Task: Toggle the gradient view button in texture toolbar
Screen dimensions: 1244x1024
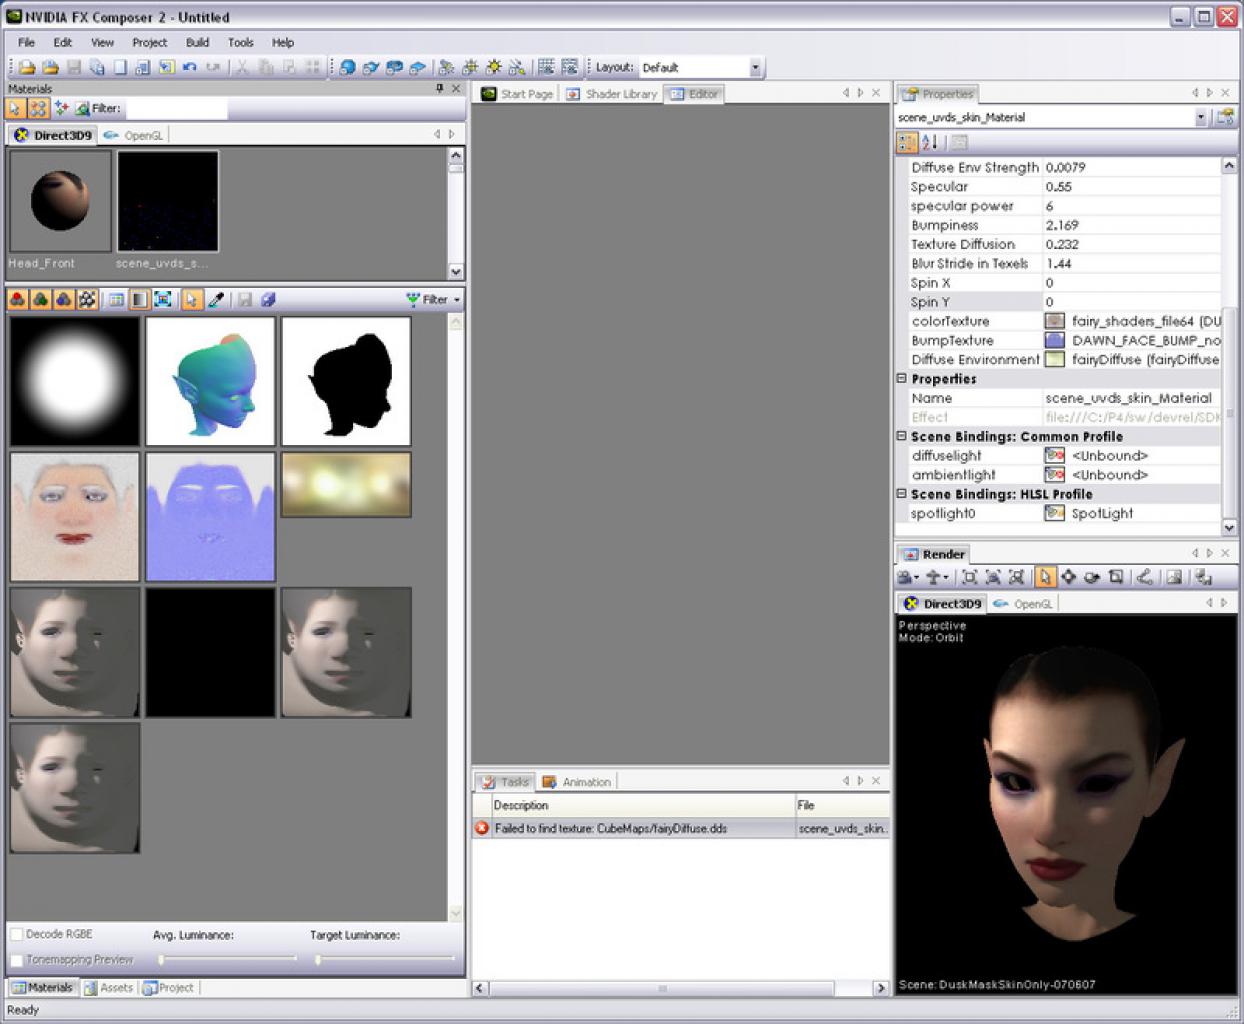Action: point(140,299)
